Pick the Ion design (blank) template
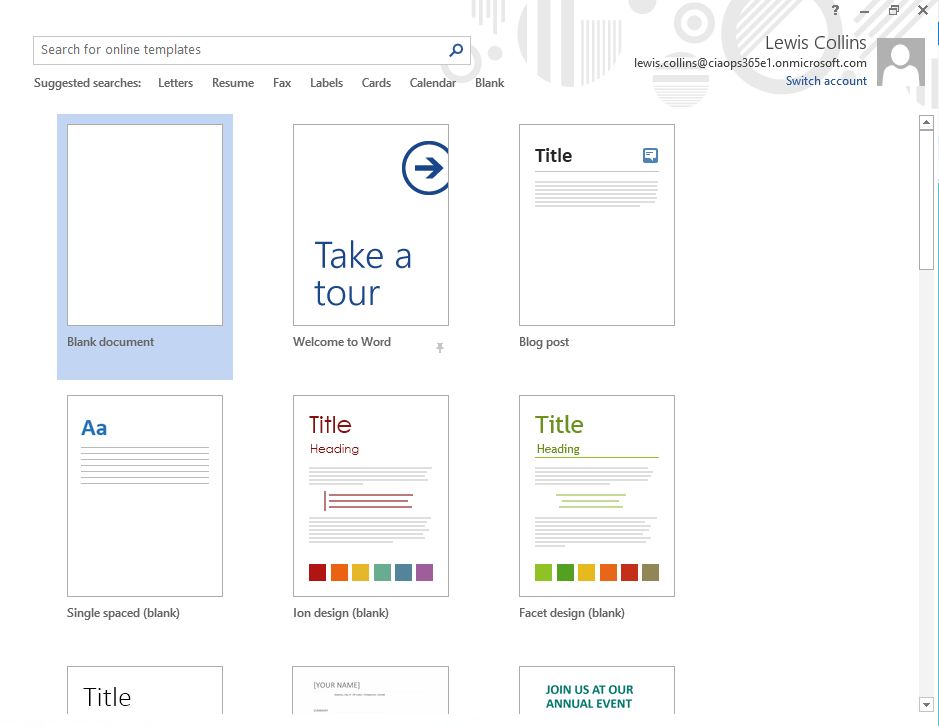The width and height of the screenshot is (939, 726). (371, 496)
